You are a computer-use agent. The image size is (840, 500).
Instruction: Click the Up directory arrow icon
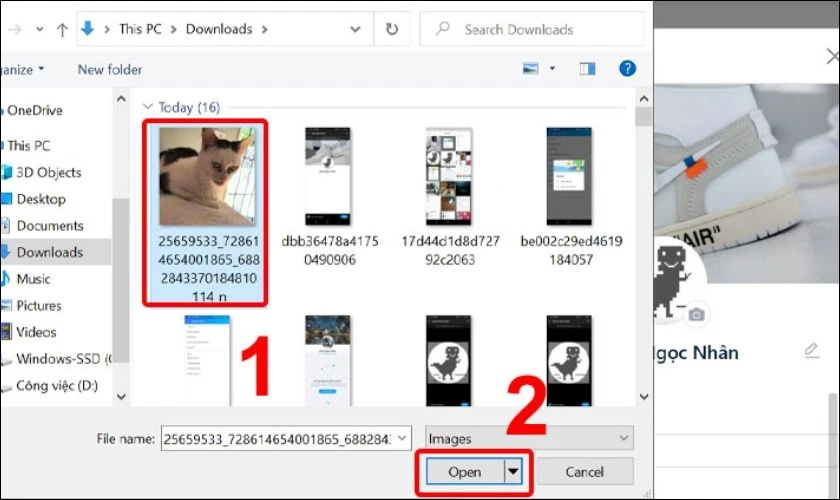tap(63, 29)
